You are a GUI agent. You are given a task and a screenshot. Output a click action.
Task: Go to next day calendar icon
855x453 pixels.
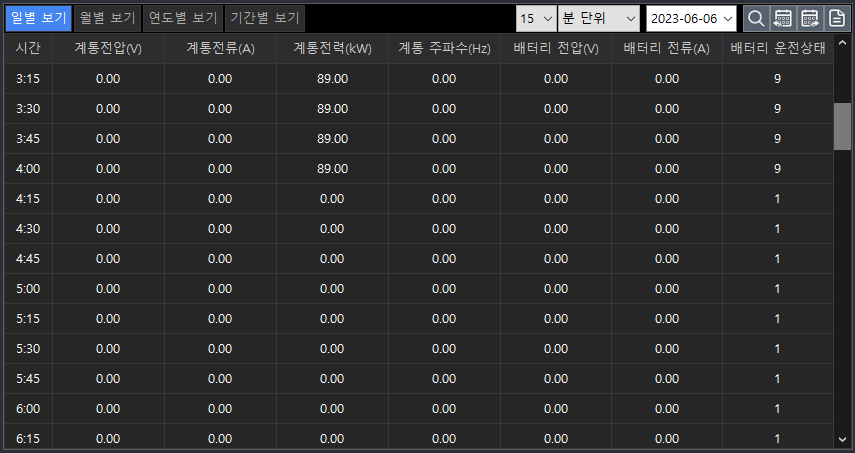[x=810, y=19]
